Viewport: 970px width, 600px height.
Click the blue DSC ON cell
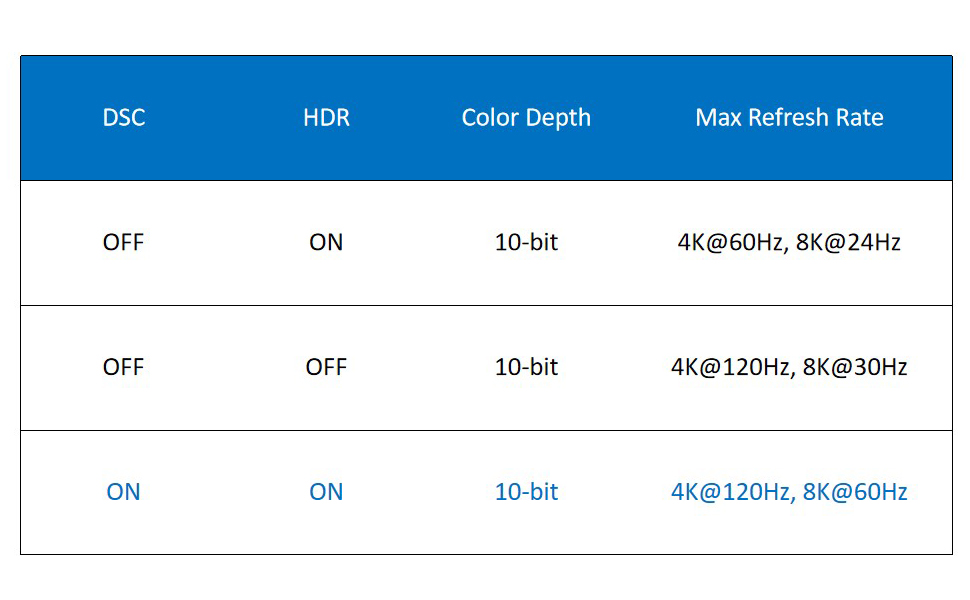point(124,492)
